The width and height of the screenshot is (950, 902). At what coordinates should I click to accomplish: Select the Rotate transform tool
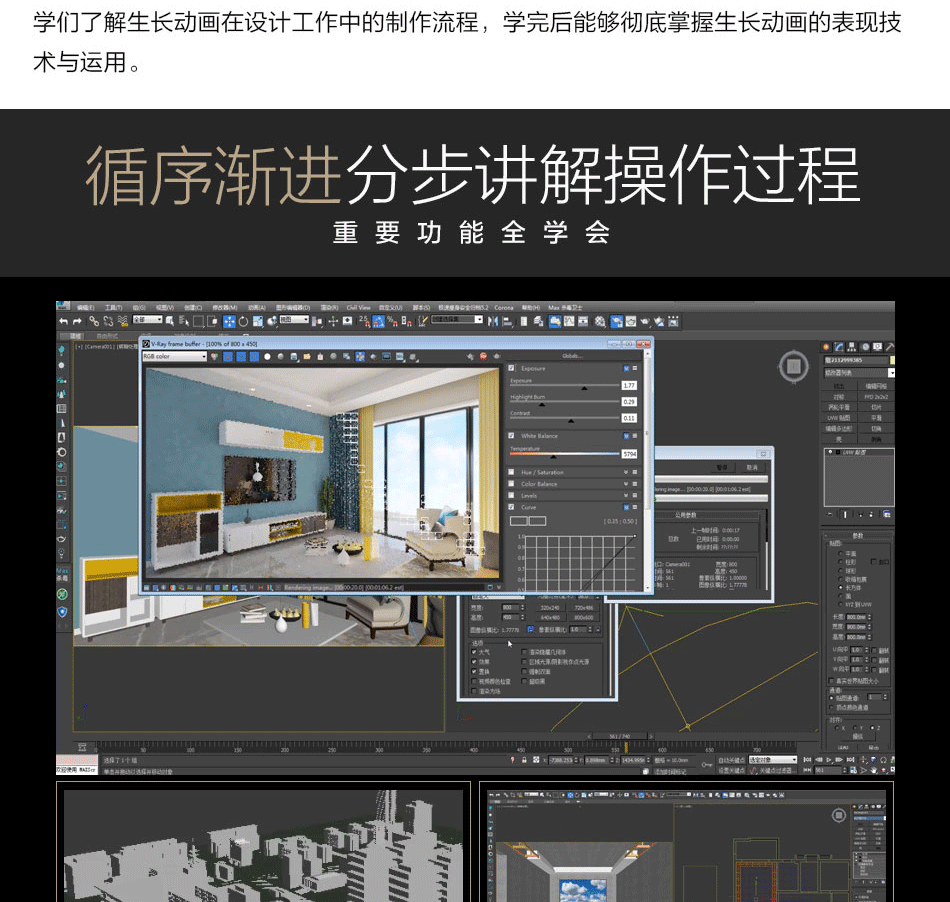[x=243, y=321]
